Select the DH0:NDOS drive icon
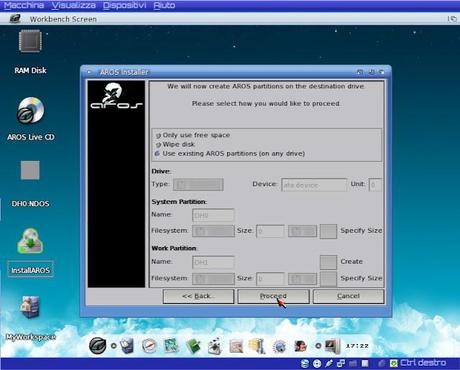Viewport: 460px width, 370px height. pos(30,170)
